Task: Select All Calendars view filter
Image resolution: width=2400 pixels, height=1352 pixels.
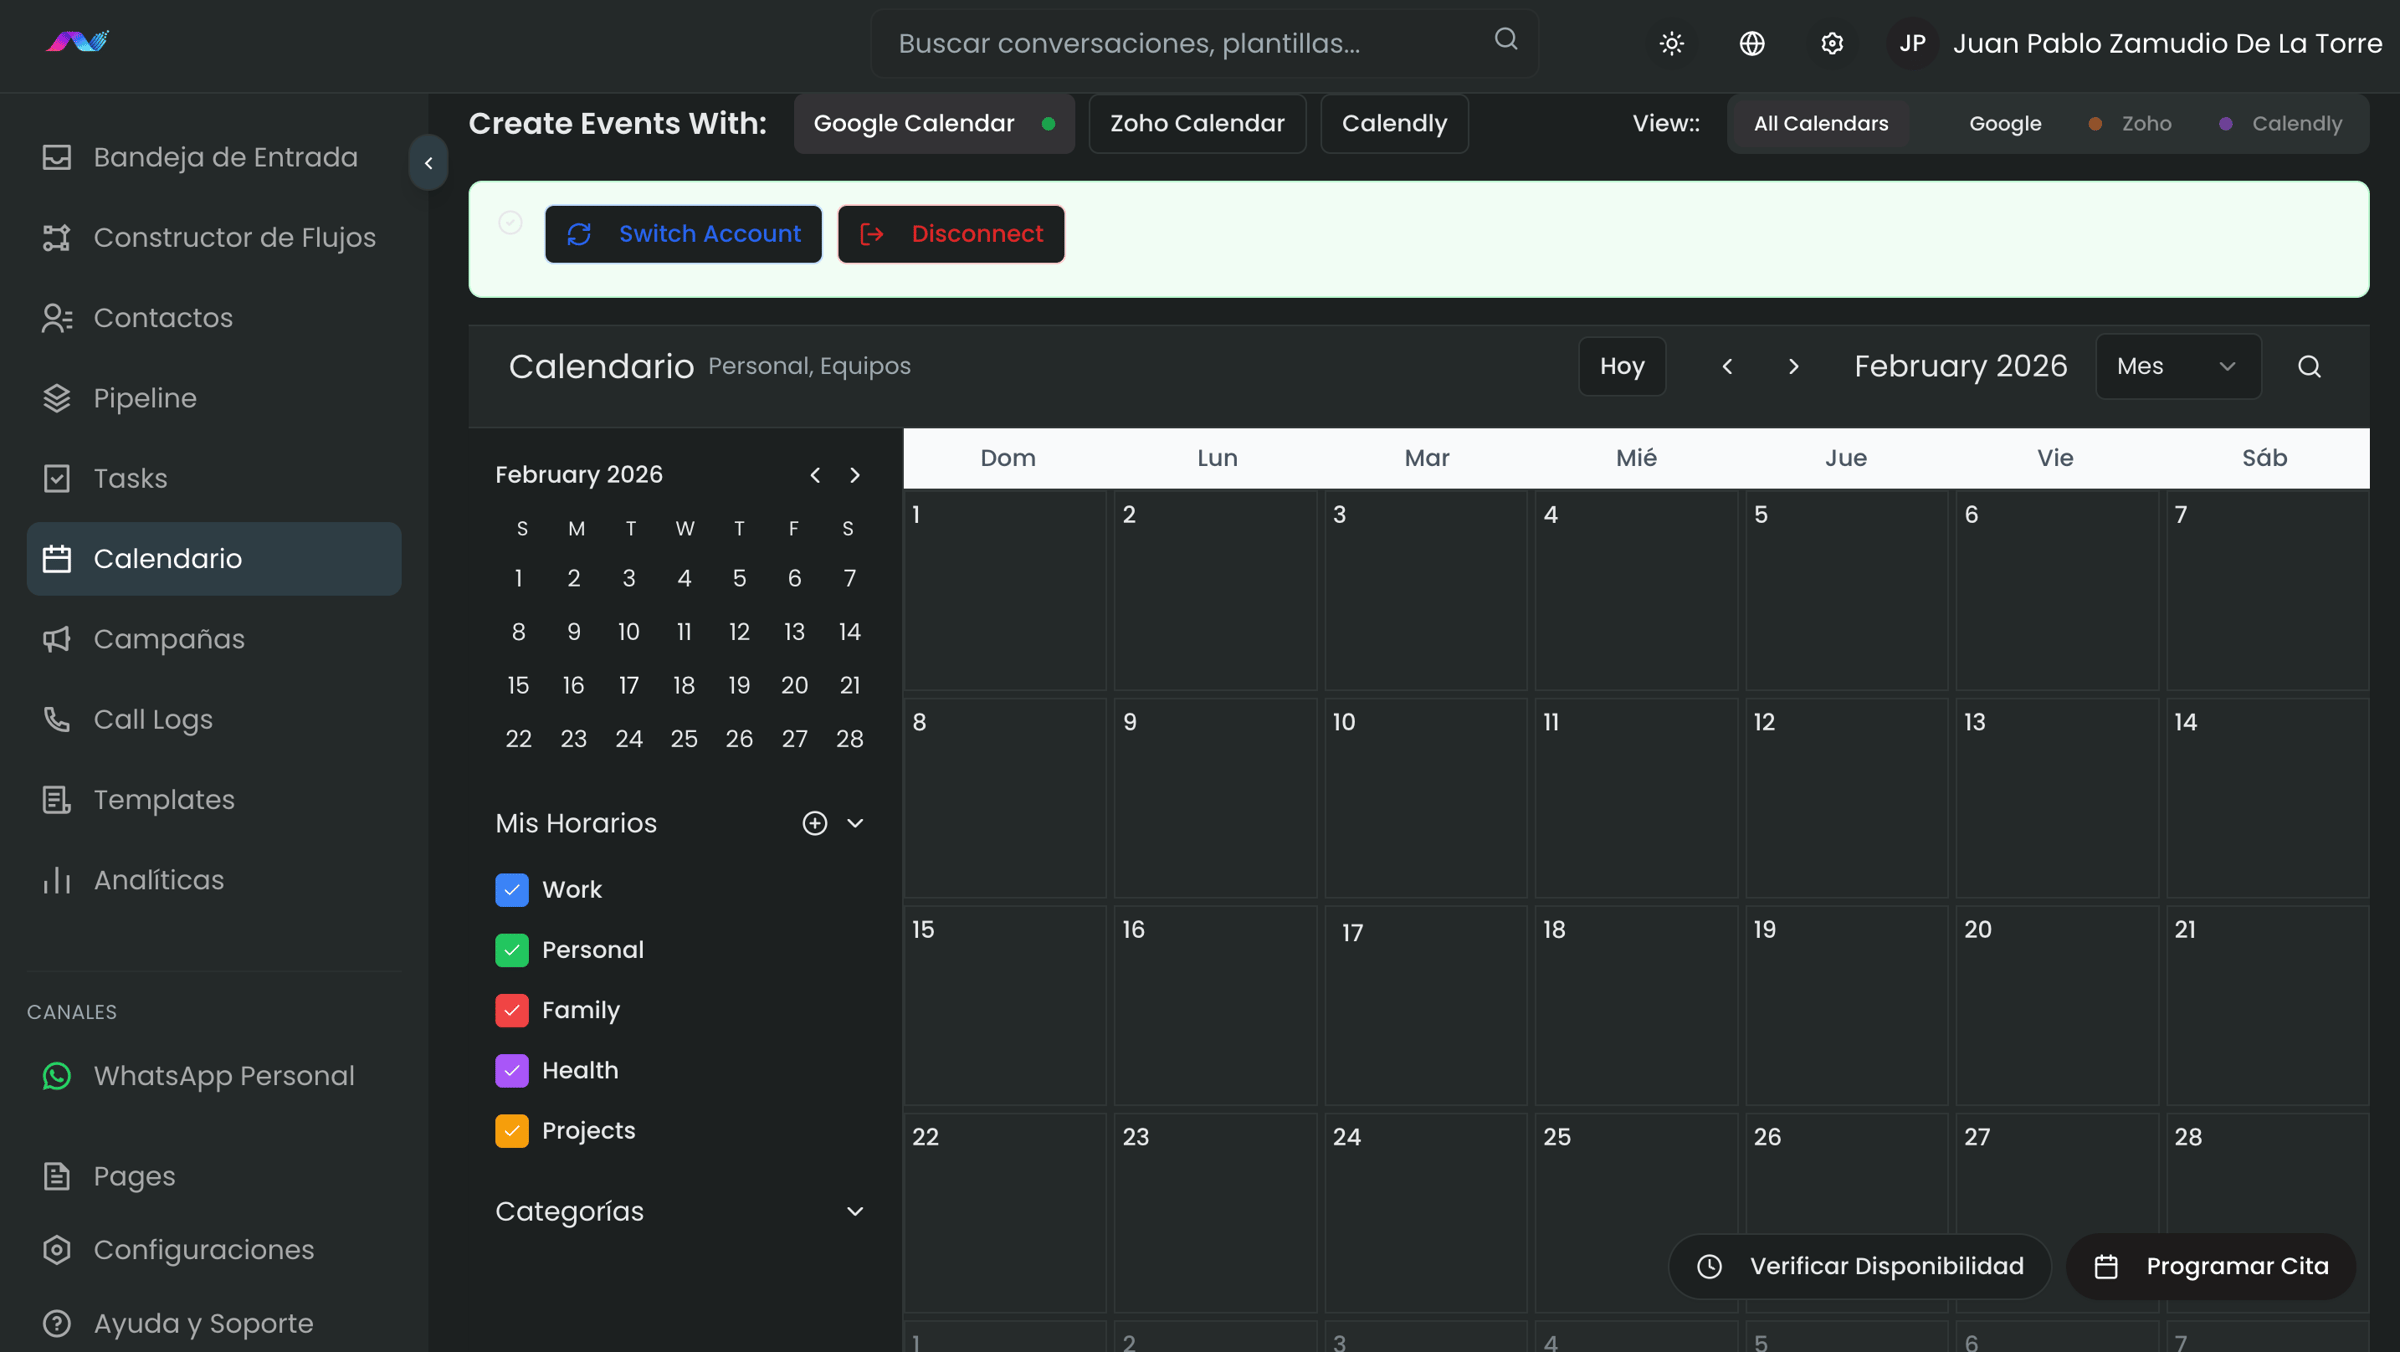Action: [x=1820, y=124]
